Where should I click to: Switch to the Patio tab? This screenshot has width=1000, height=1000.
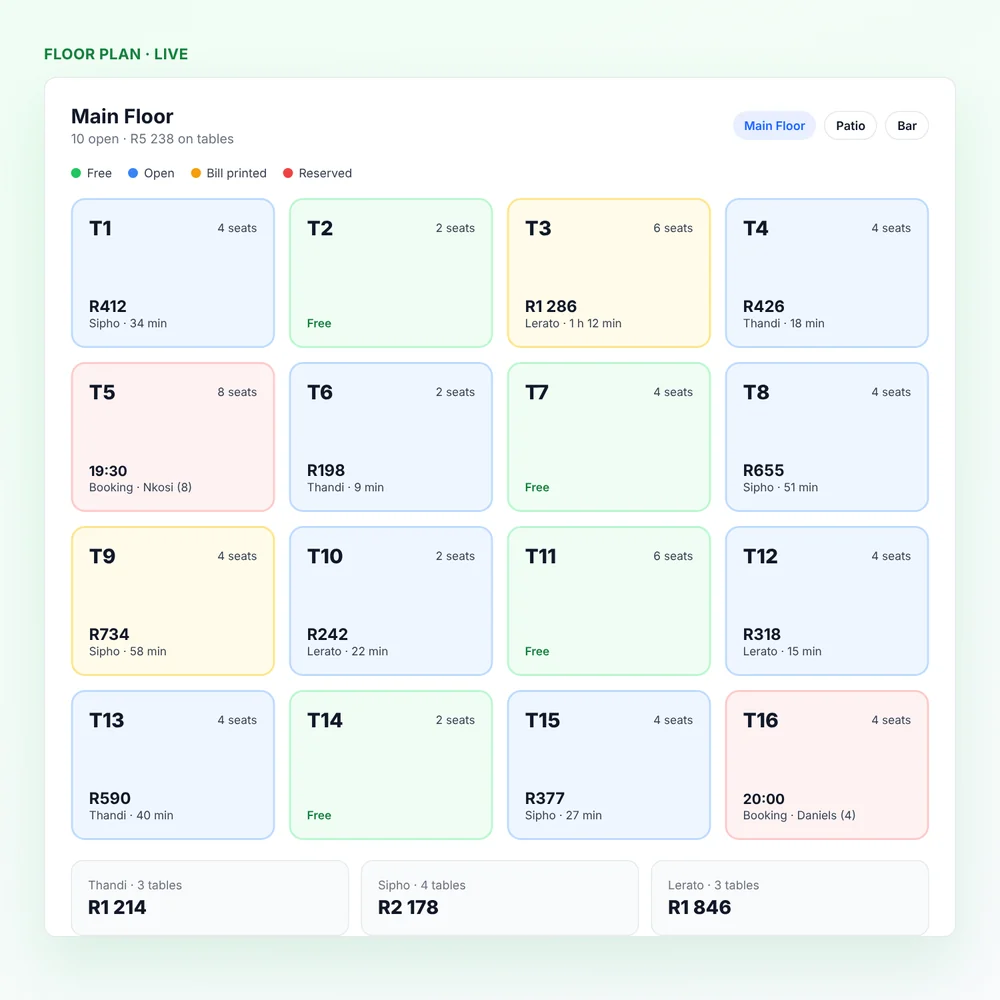[x=850, y=126]
